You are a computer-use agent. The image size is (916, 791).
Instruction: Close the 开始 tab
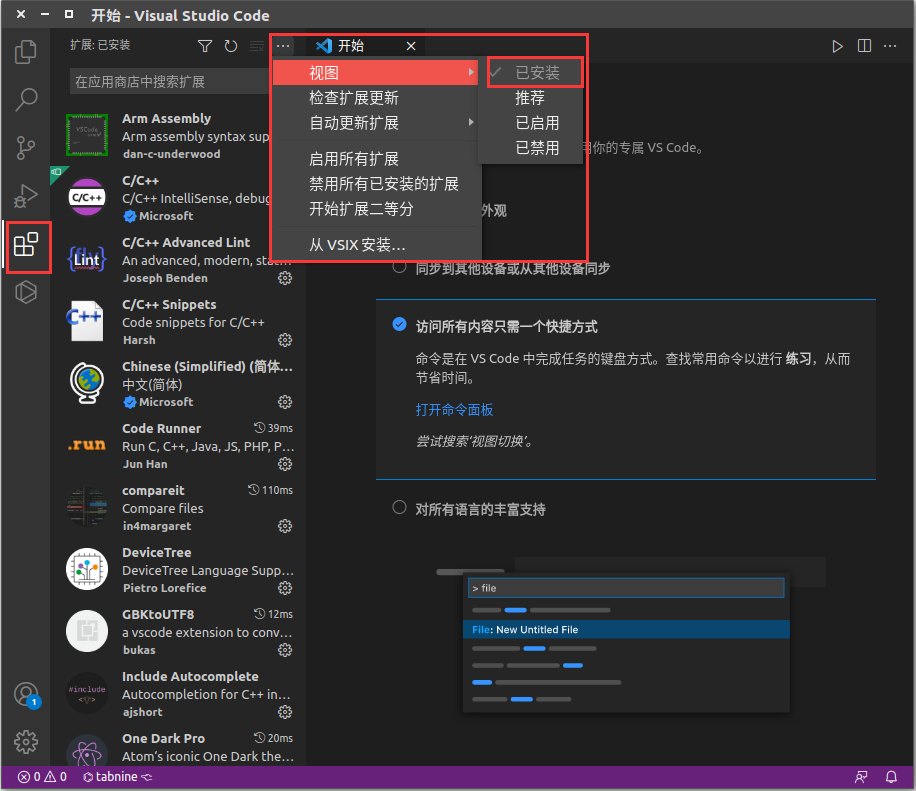click(x=411, y=46)
